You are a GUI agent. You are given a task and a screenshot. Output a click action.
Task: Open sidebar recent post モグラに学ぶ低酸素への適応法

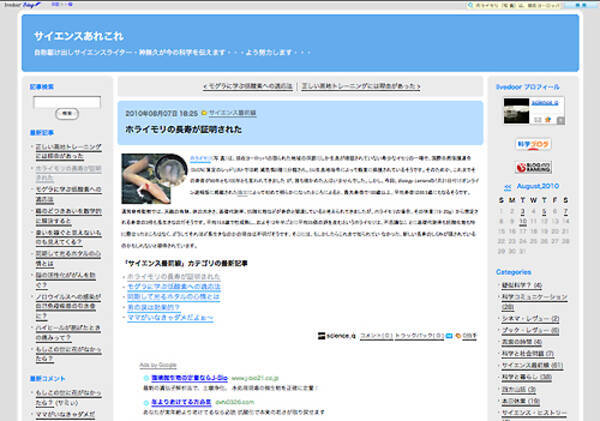pyautogui.click(x=68, y=194)
